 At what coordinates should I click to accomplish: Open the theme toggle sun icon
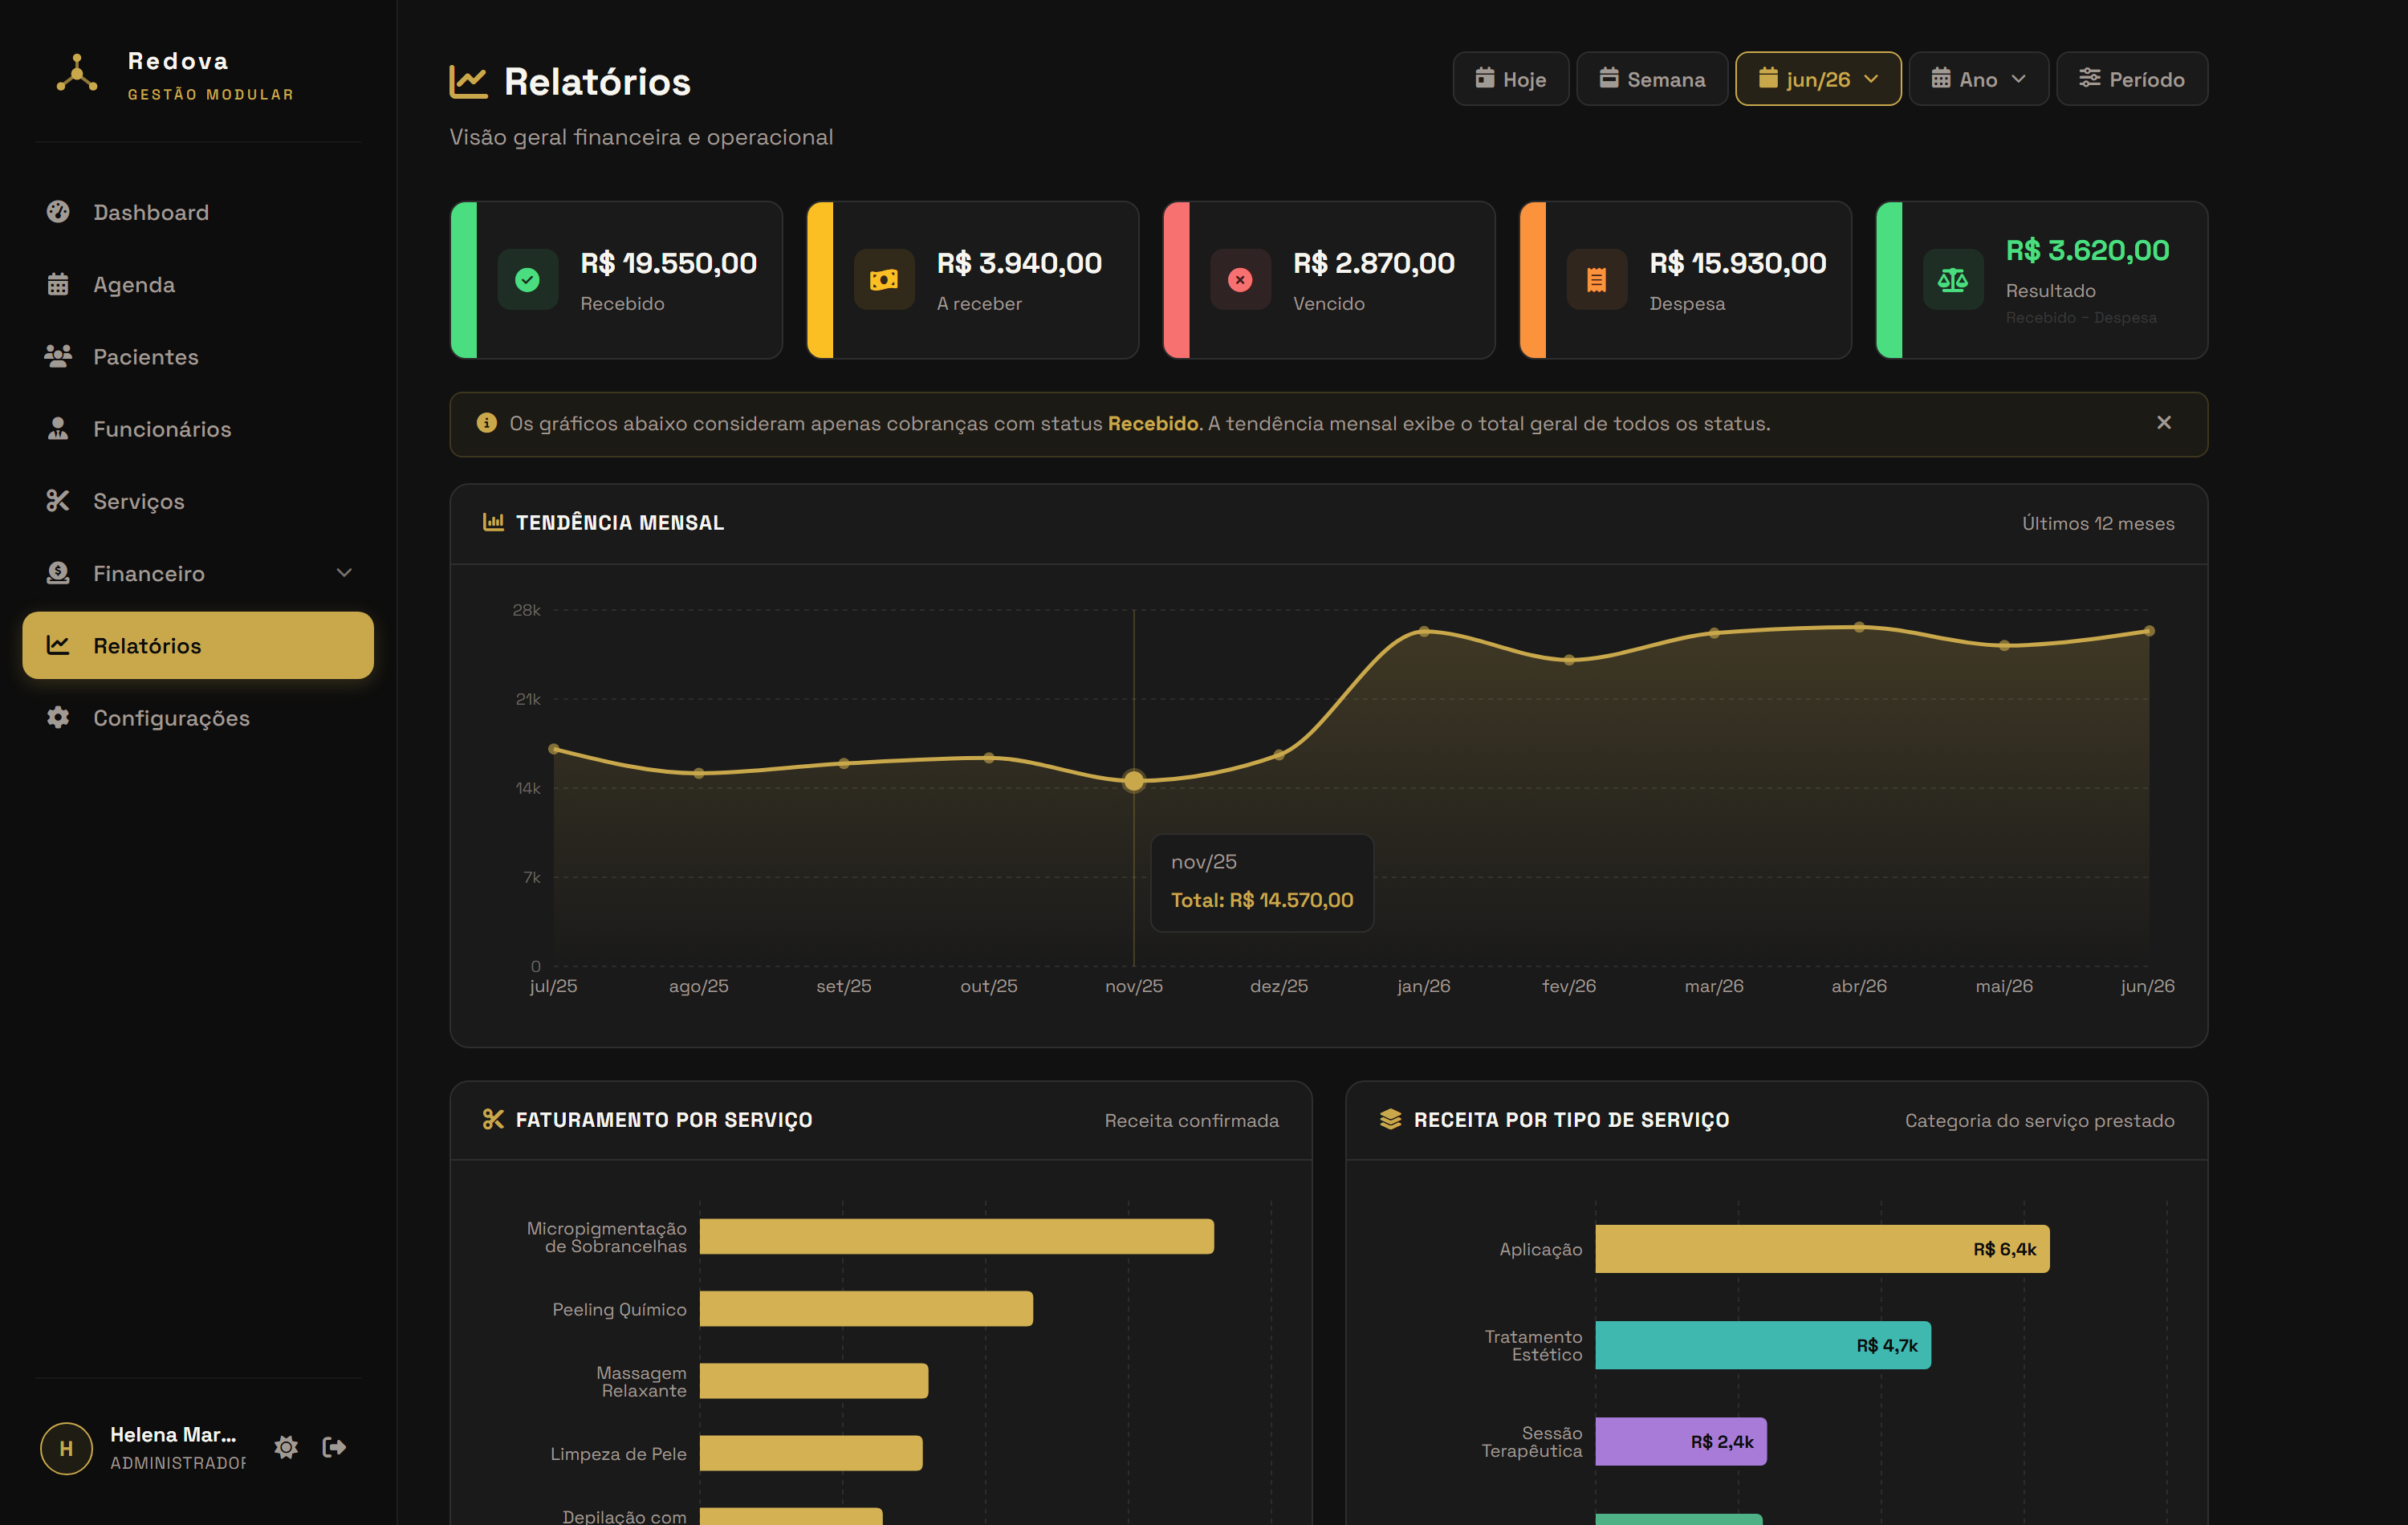[286, 1447]
